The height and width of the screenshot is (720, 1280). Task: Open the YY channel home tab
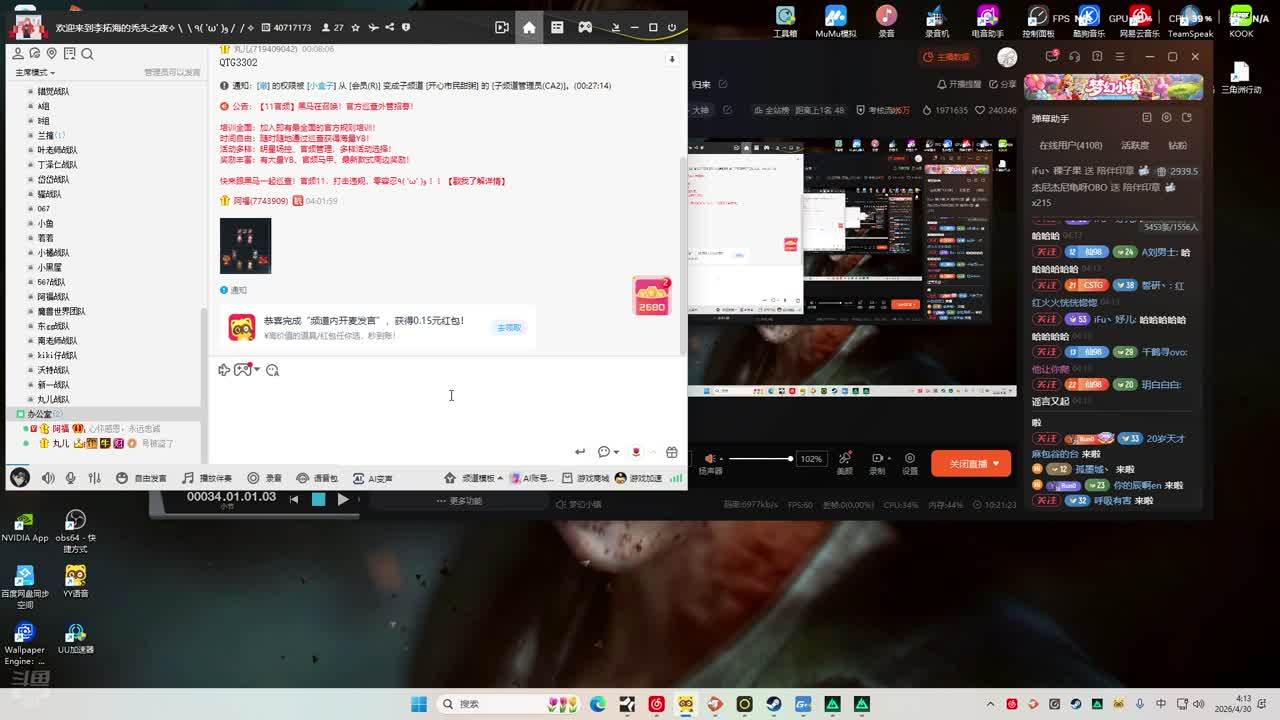[529, 27]
